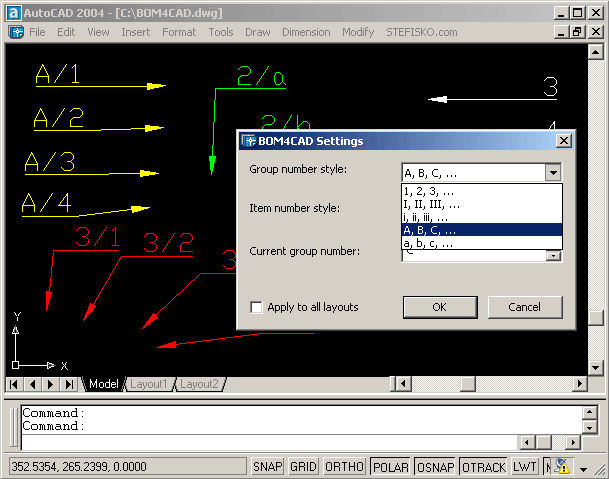Click the communication center warning tray icon
609x479 pixels.
(562, 466)
